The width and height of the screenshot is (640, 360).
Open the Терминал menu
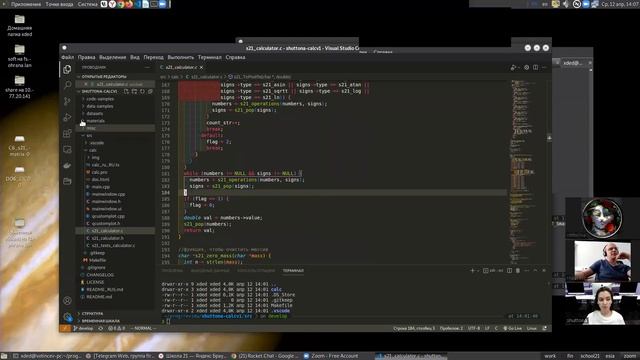[x=209, y=58]
